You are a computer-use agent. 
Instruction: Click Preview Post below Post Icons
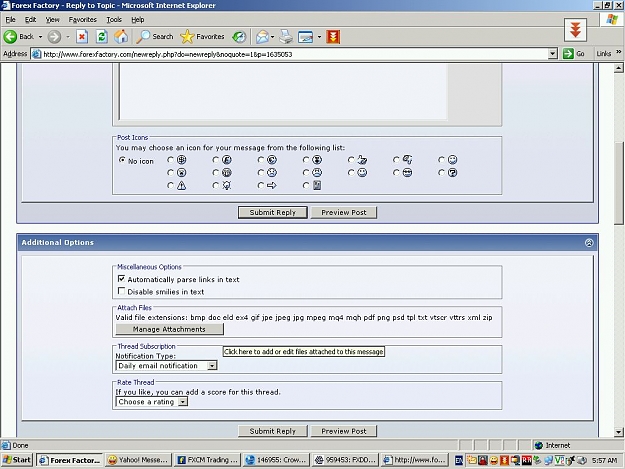click(x=344, y=212)
